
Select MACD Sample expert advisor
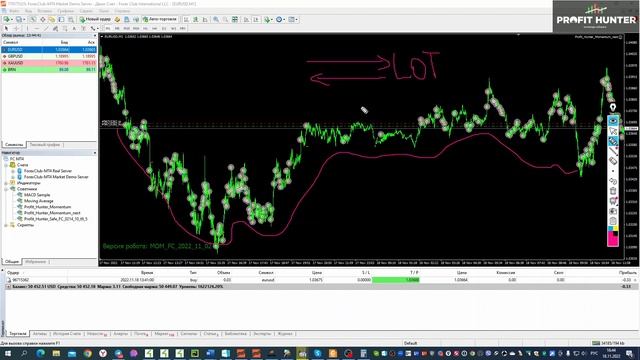tap(37, 195)
